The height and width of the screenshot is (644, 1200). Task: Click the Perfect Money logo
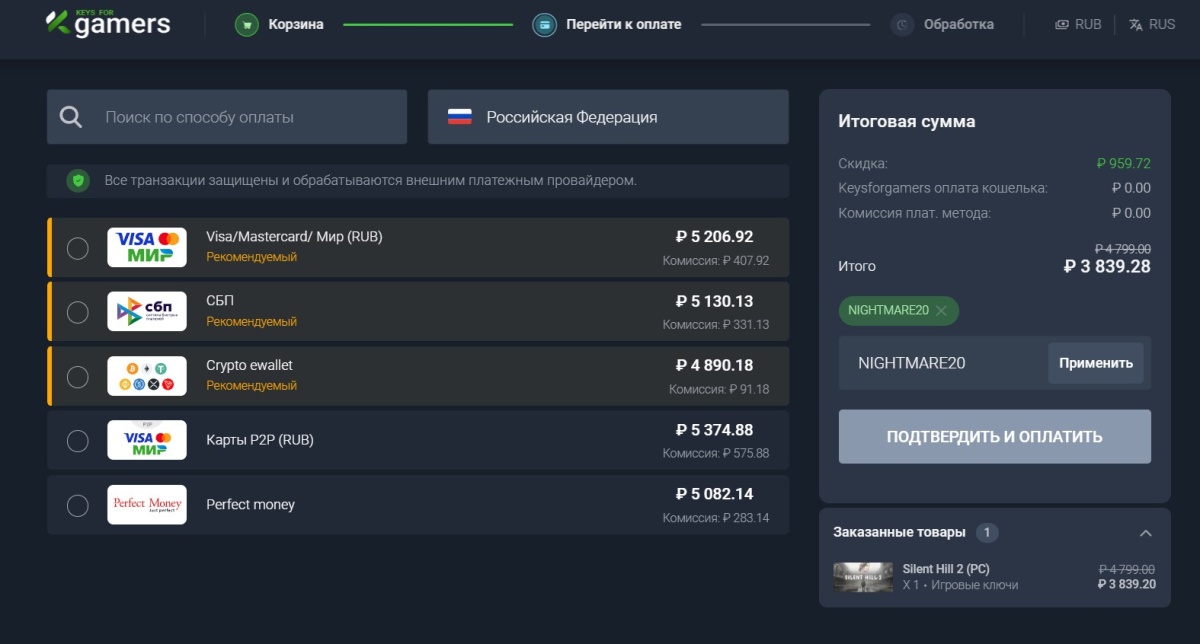click(147, 505)
